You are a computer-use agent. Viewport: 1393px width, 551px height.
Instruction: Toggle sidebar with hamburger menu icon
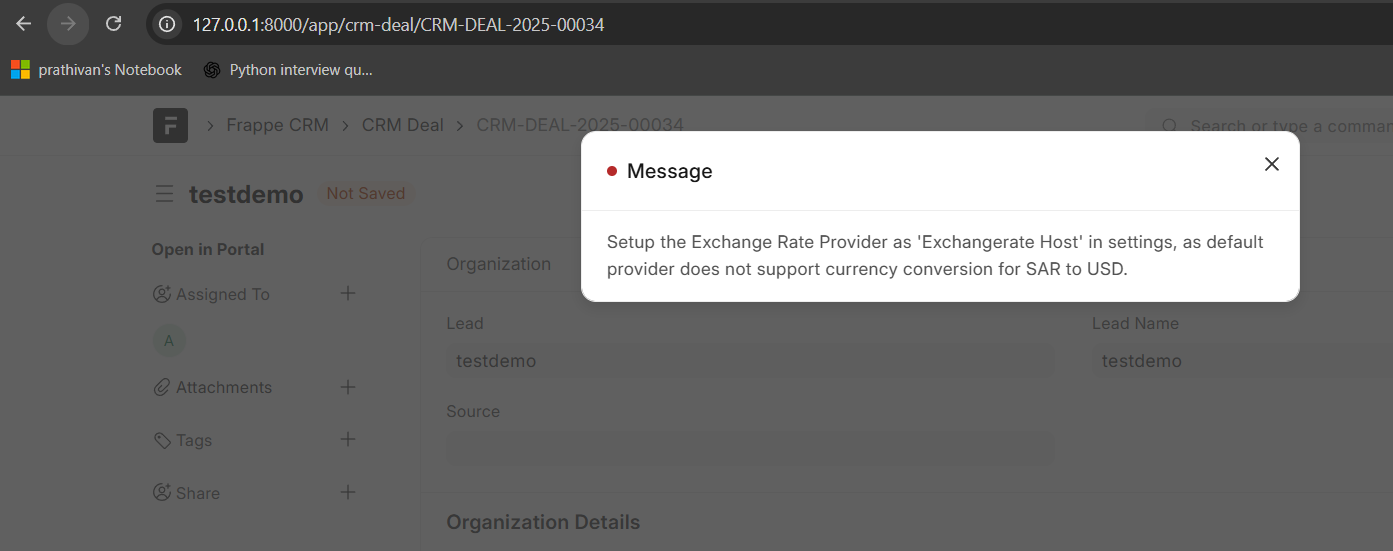(x=165, y=194)
